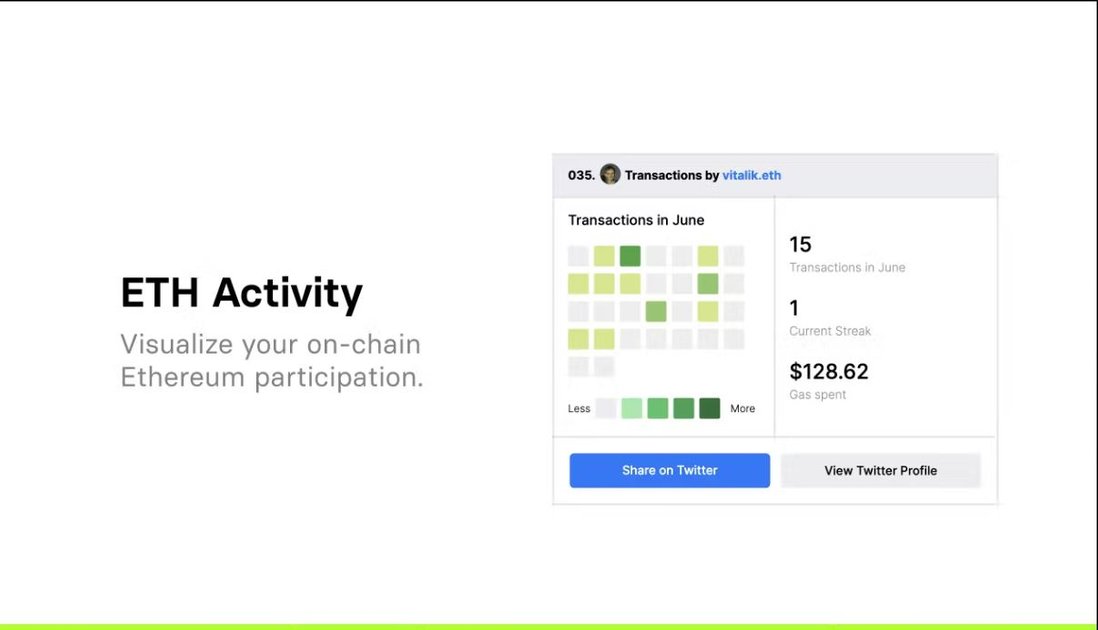
Task: Open the vitalik.eth profile link
Action: 752,175
